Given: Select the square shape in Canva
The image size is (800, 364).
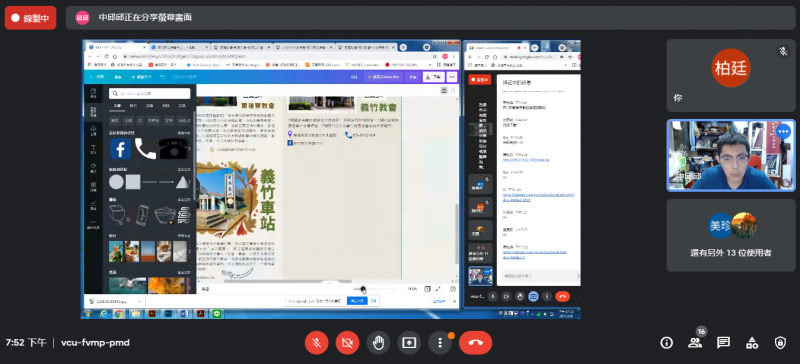Looking at the screenshot, I should [133, 182].
